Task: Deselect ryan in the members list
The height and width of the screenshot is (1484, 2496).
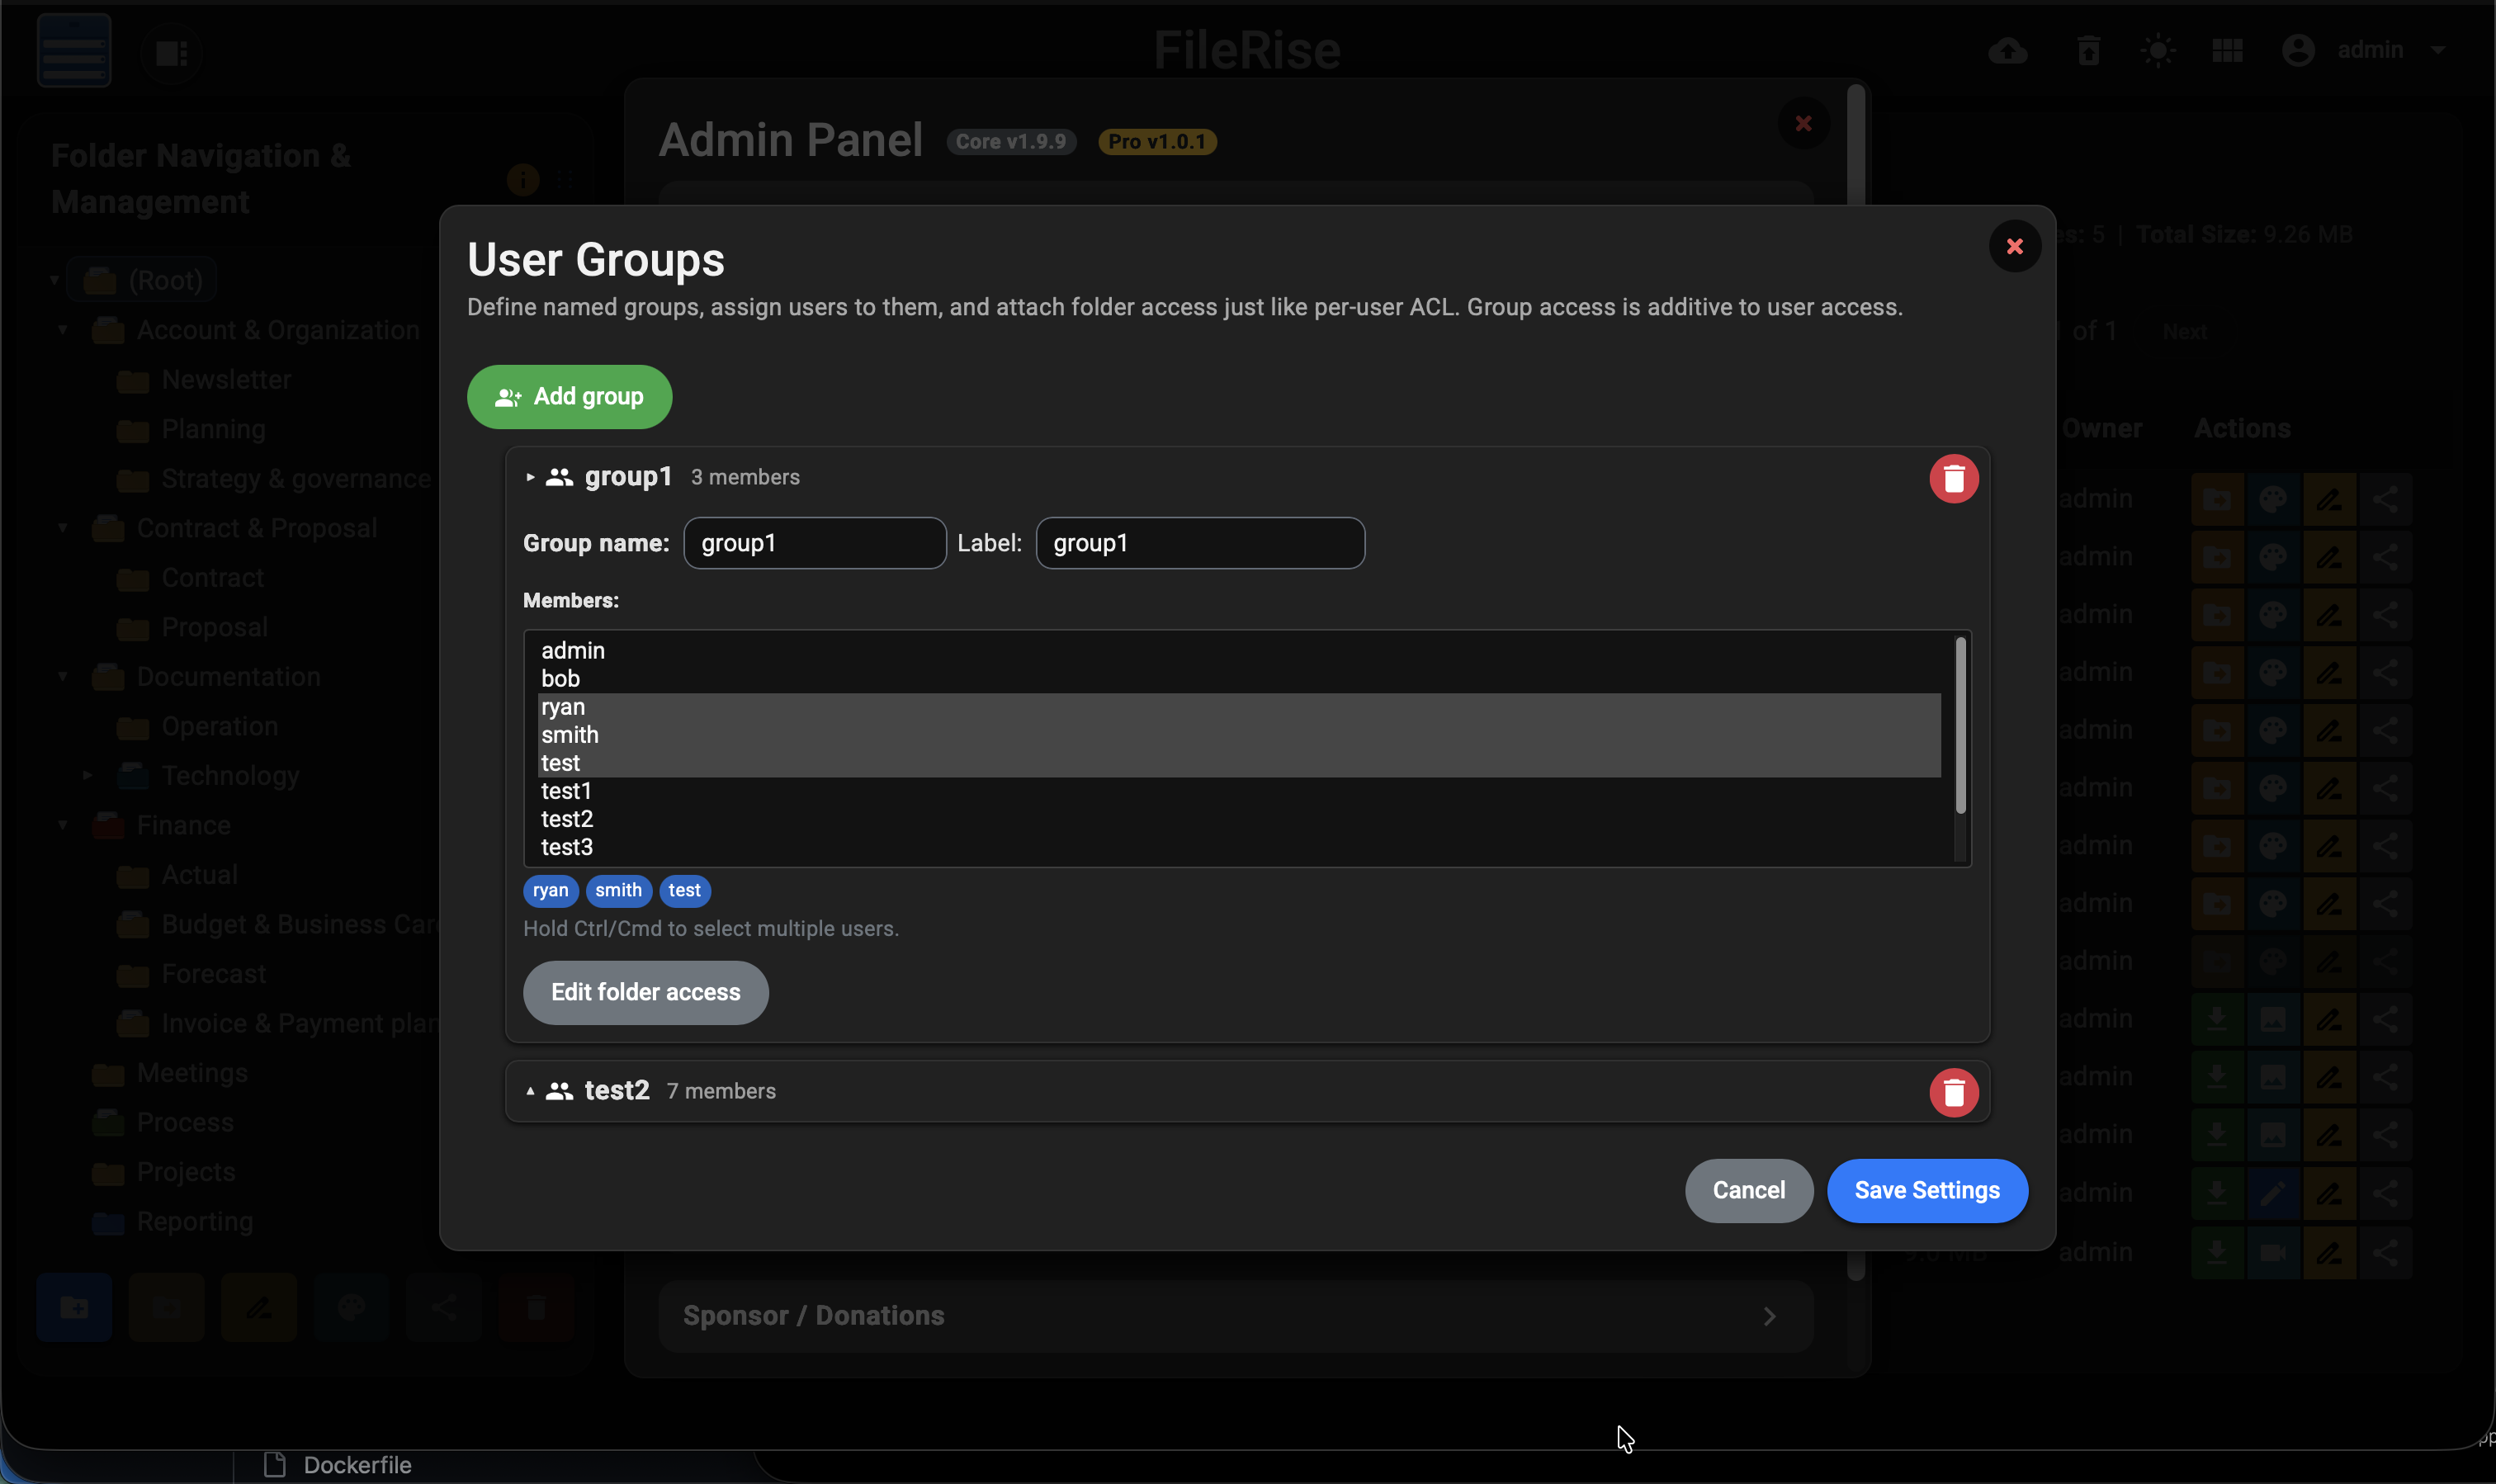Action: pos(563,707)
